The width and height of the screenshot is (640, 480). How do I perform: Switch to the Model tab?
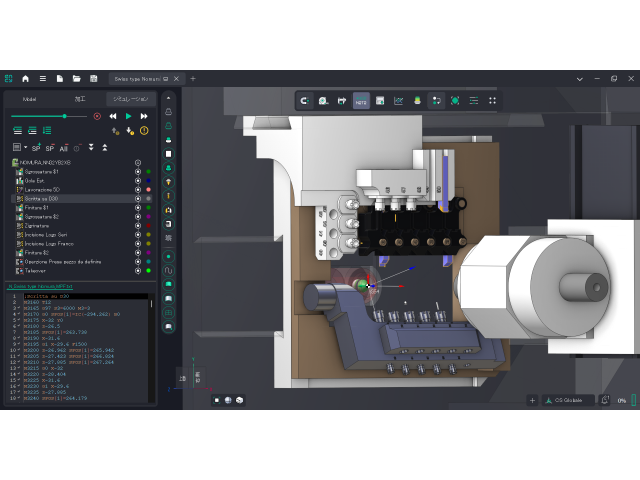[x=30, y=100]
